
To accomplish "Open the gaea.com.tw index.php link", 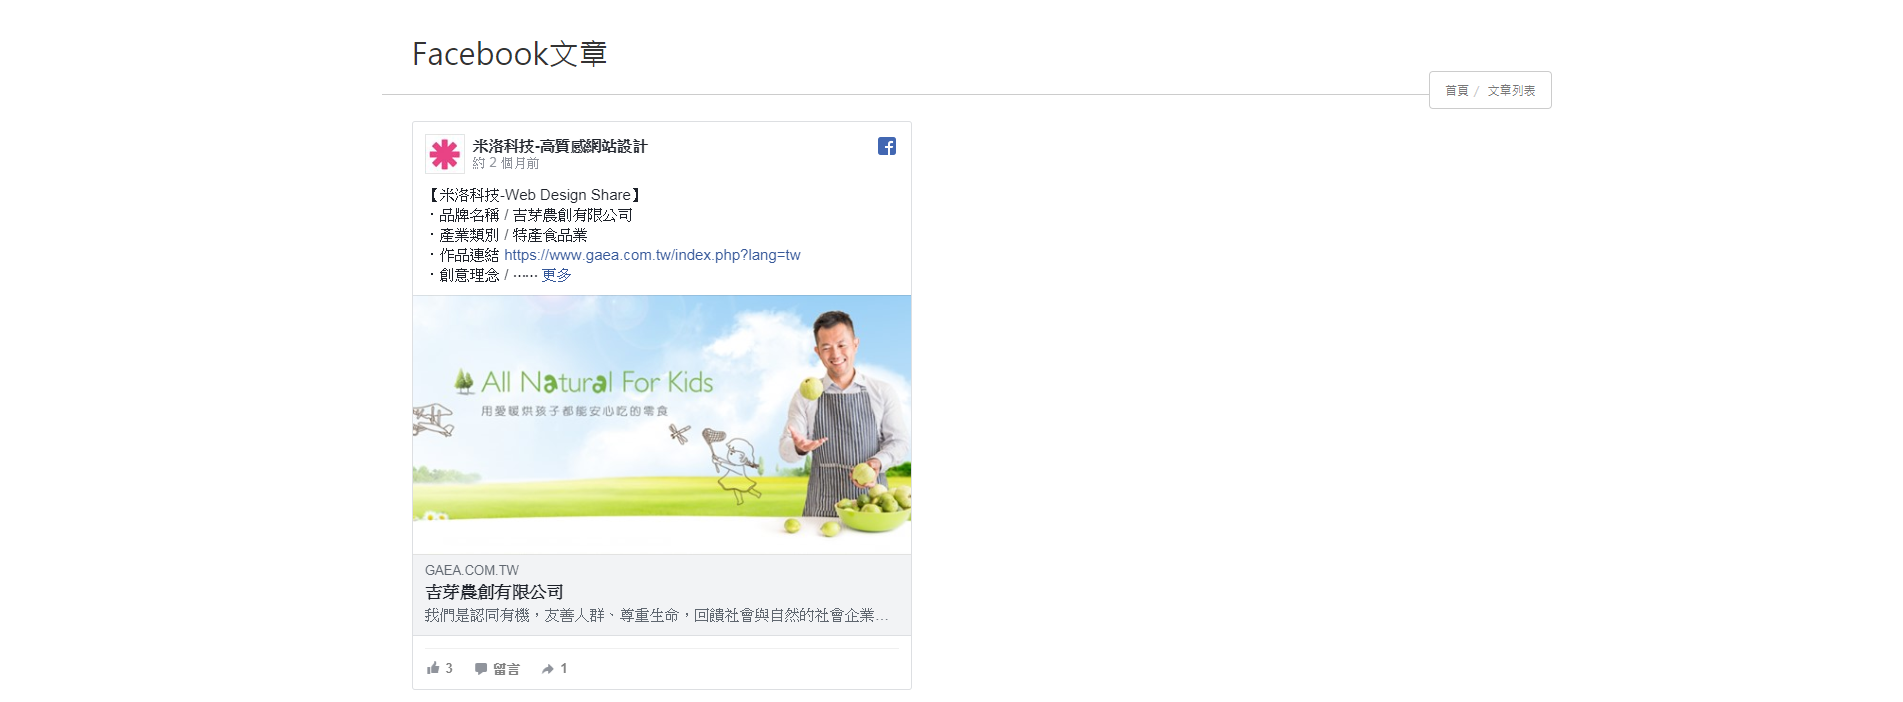I will tap(652, 255).
